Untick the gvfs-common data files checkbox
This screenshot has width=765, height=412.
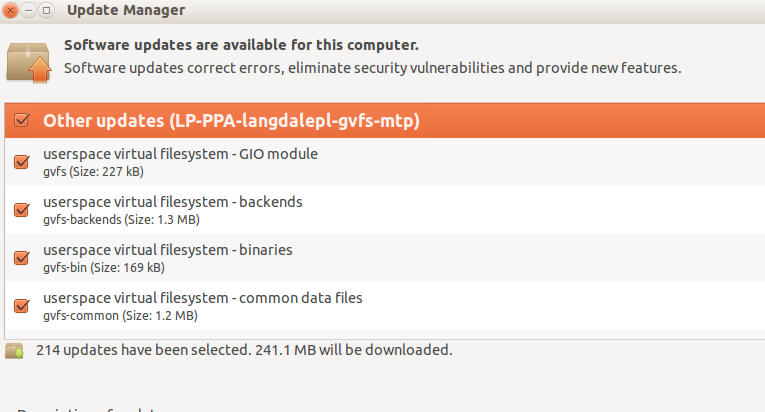22,305
